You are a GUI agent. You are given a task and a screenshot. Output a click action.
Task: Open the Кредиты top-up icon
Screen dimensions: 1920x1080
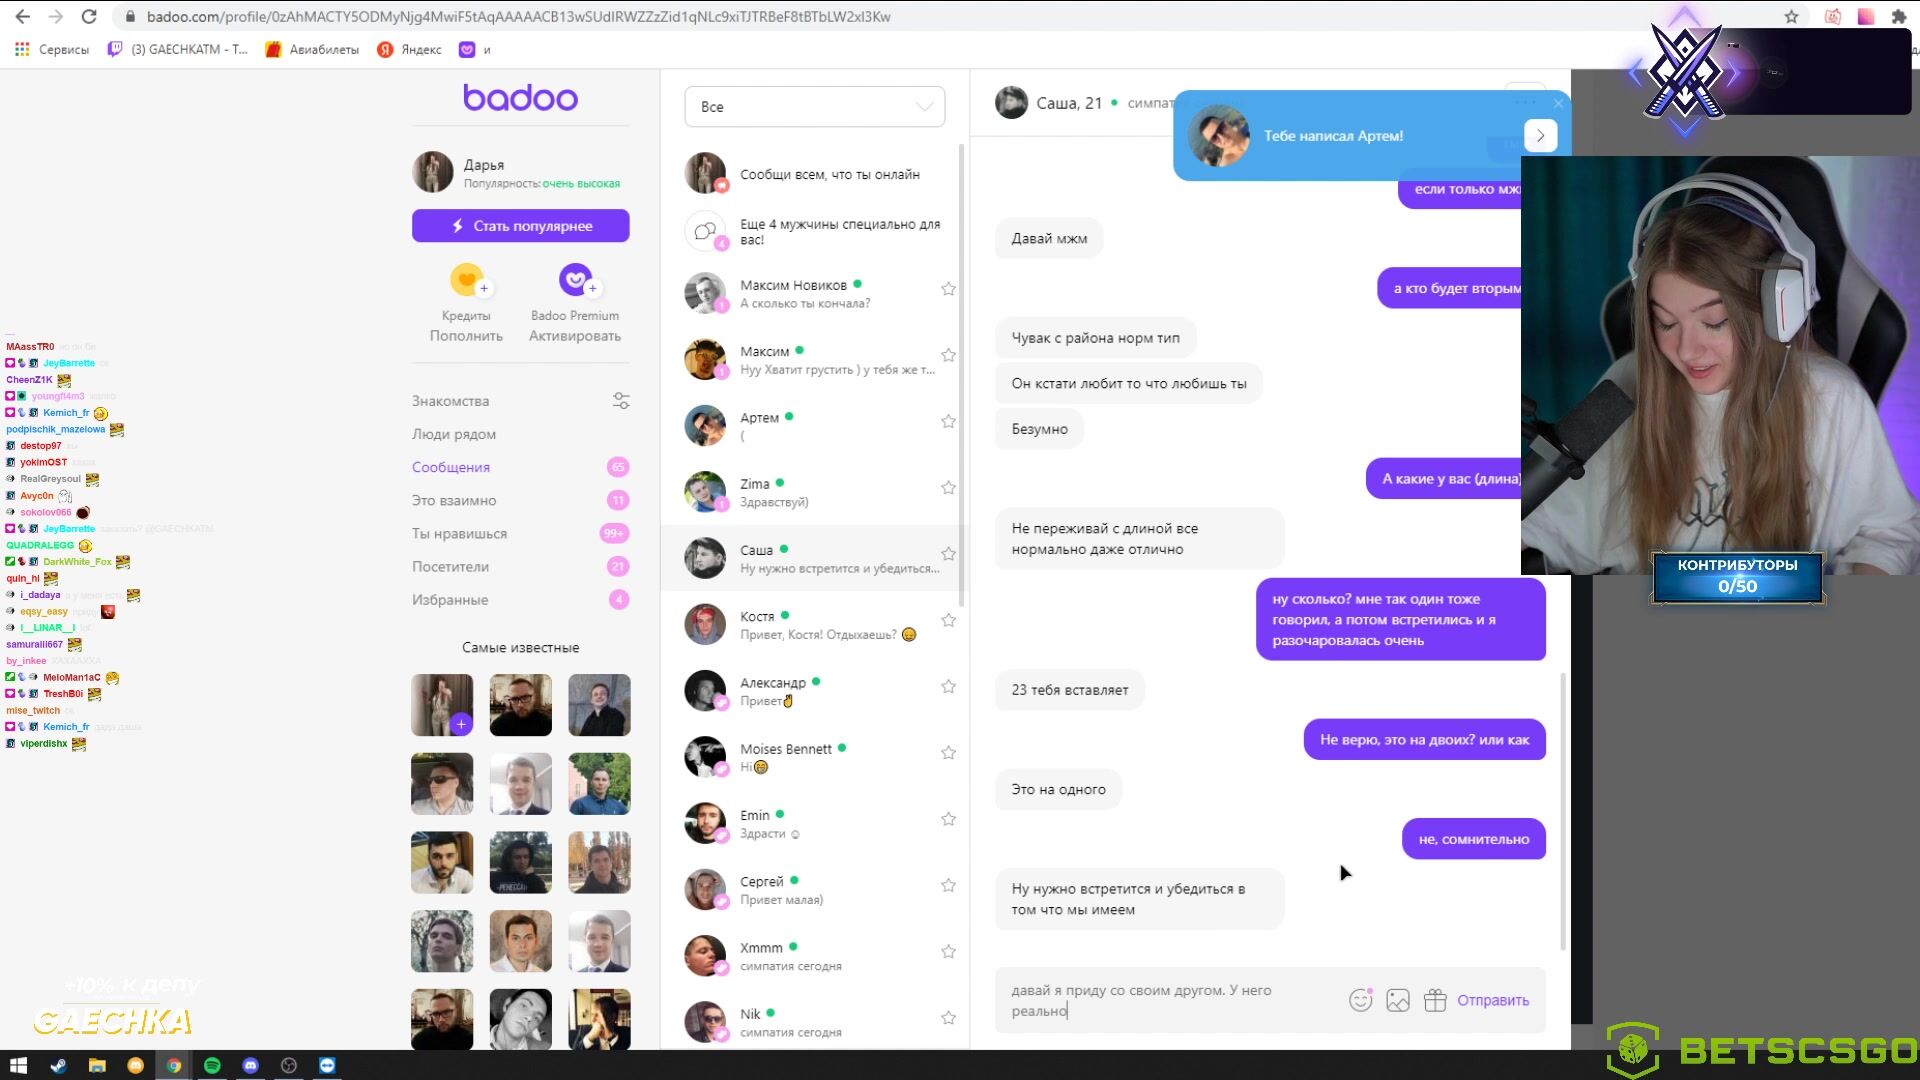click(467, 280)
